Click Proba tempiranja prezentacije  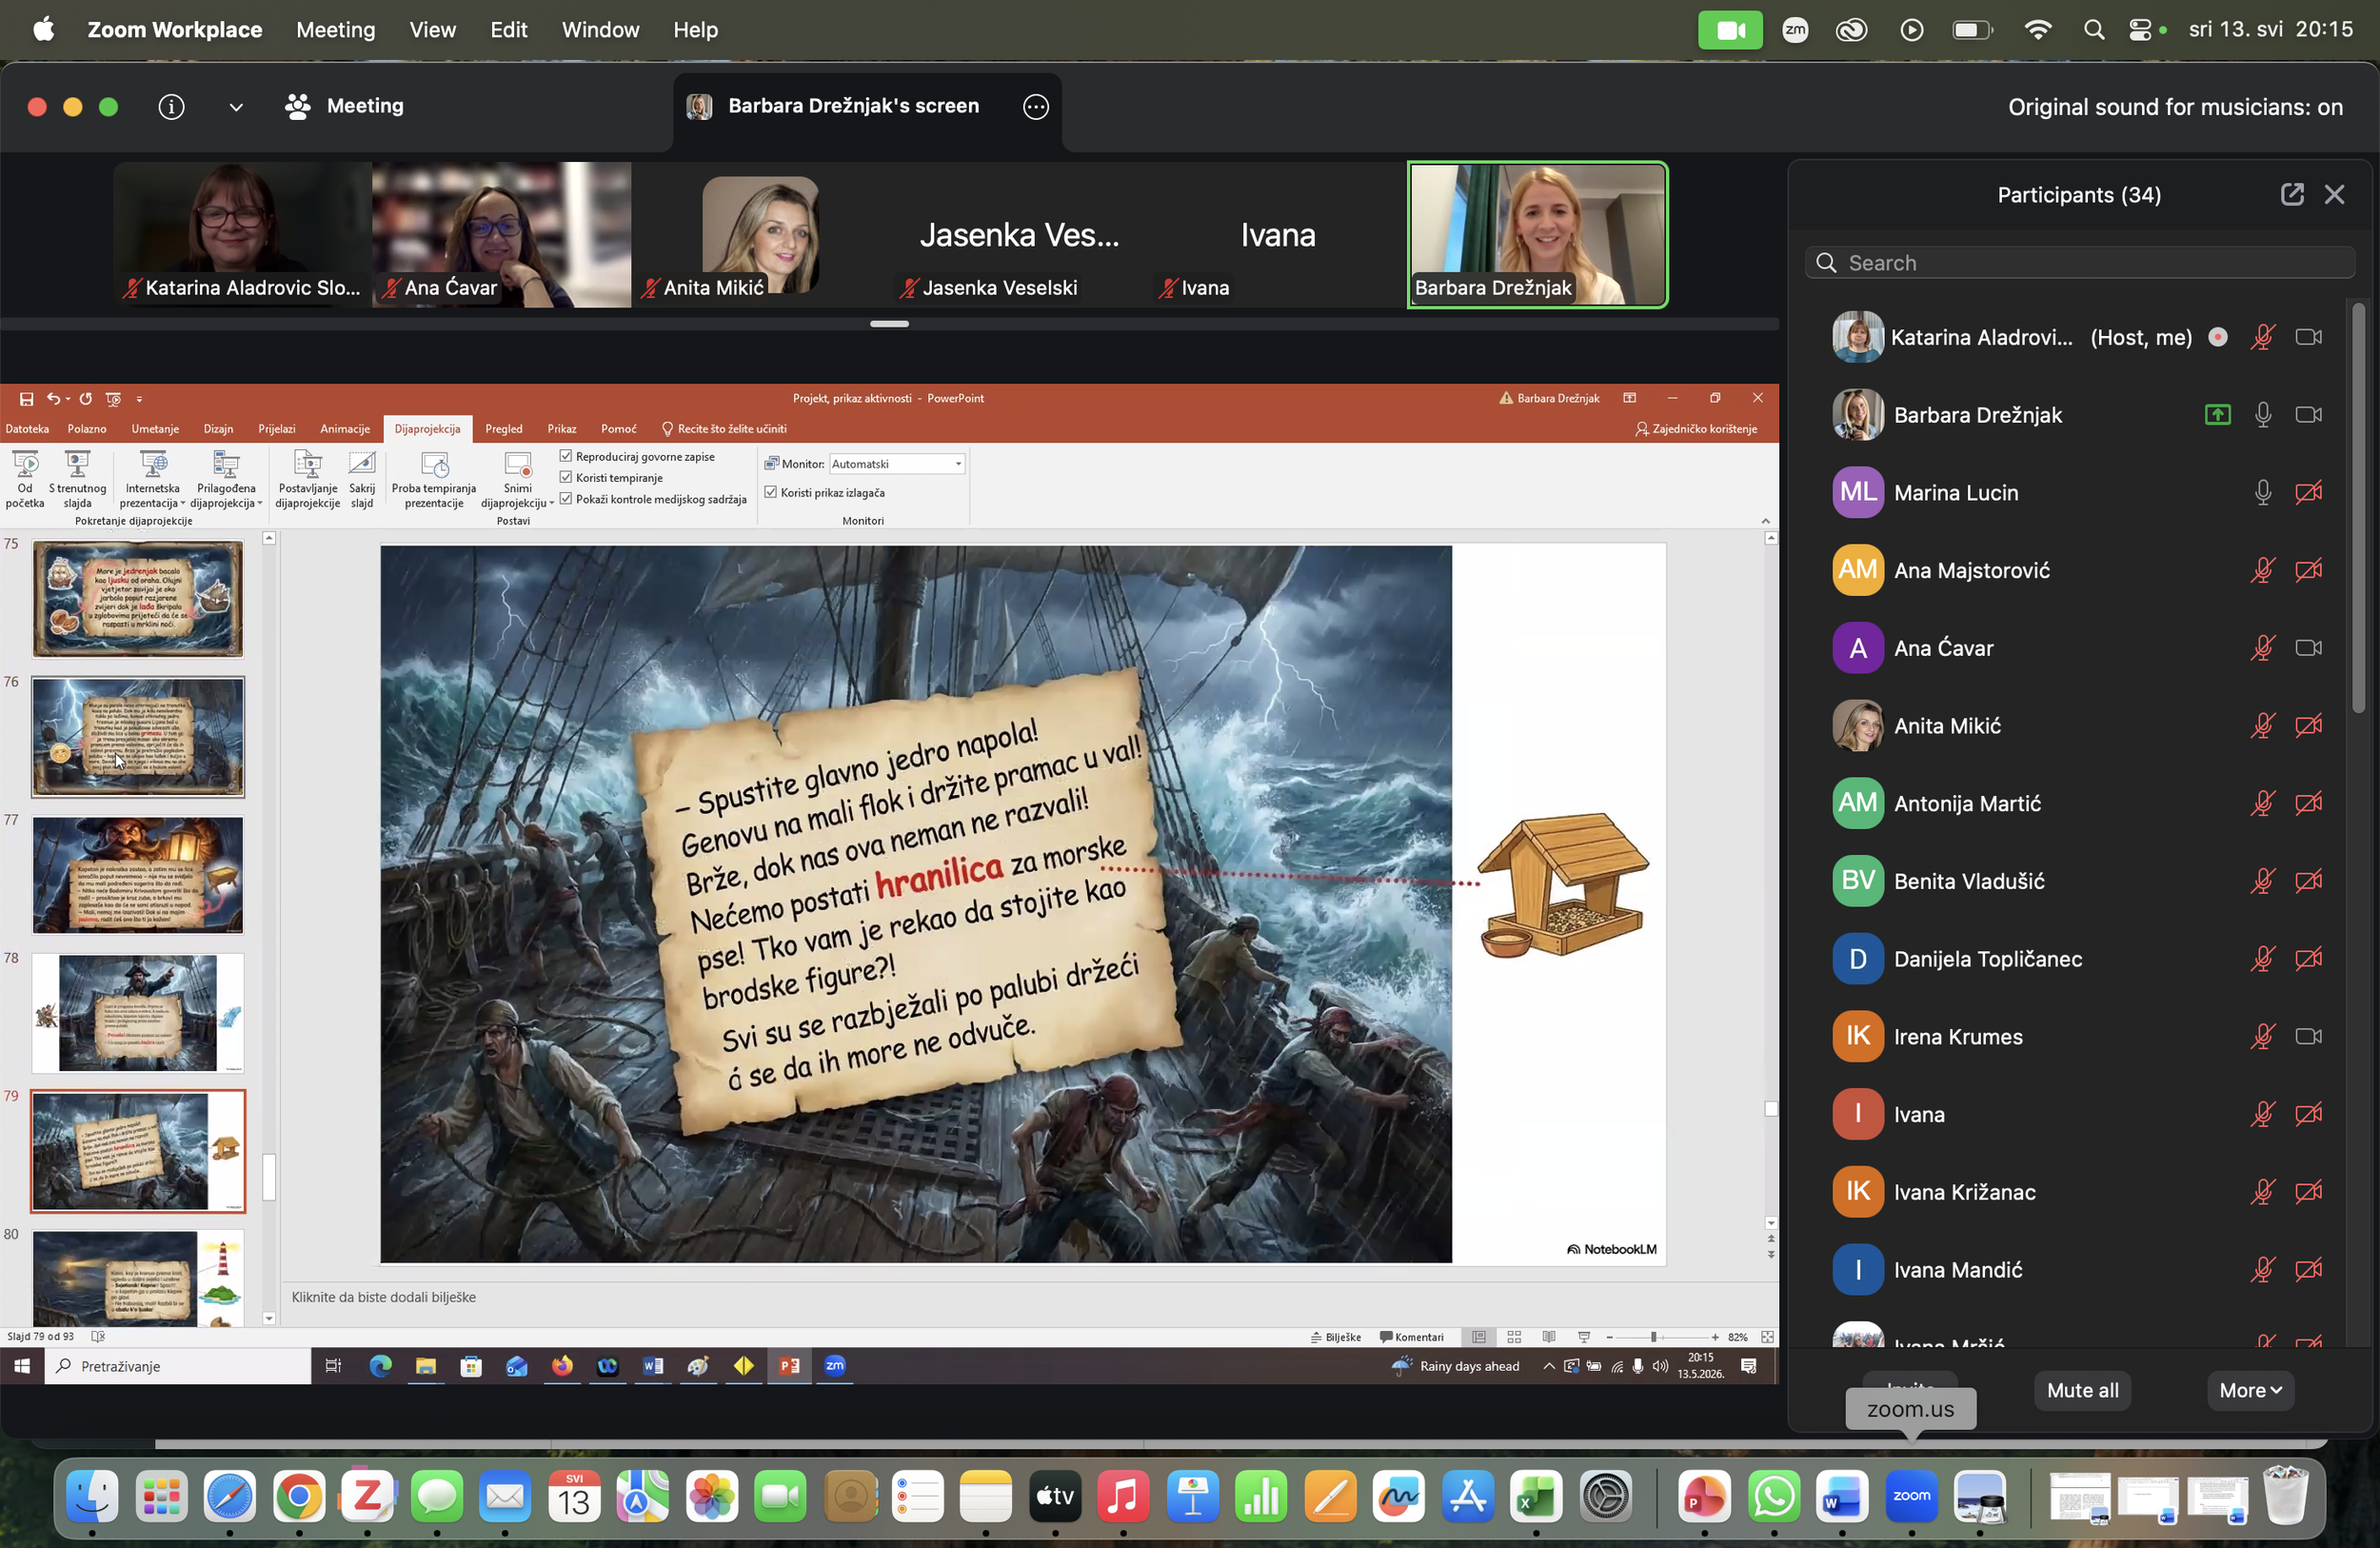pos(434,478)
